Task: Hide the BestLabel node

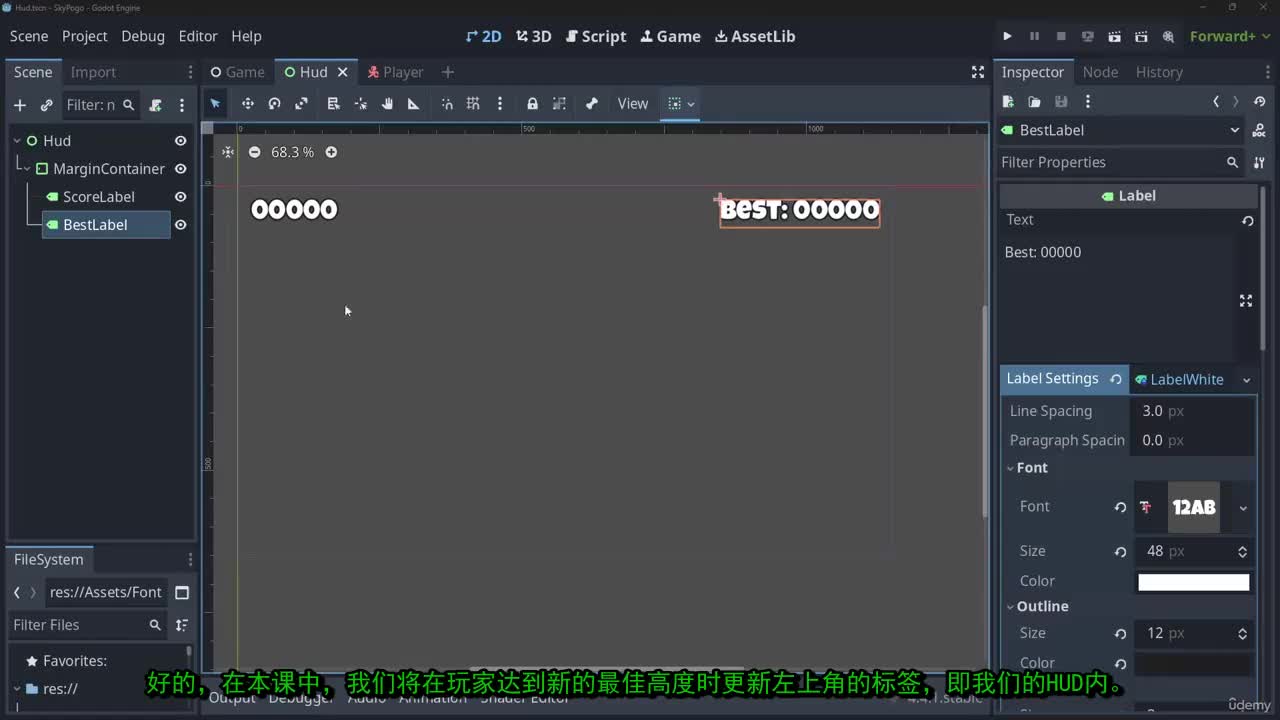Action: click(180, 225)
